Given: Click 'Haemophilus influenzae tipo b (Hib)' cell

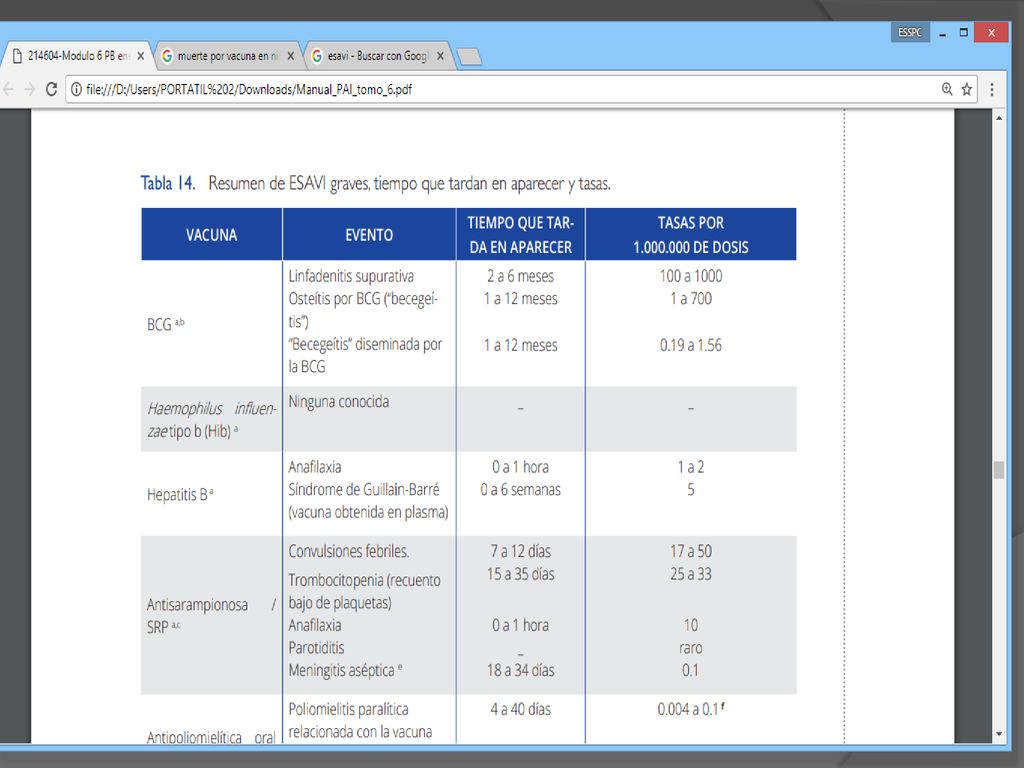Looking at the screenshot, I should (x=212, y=420).
